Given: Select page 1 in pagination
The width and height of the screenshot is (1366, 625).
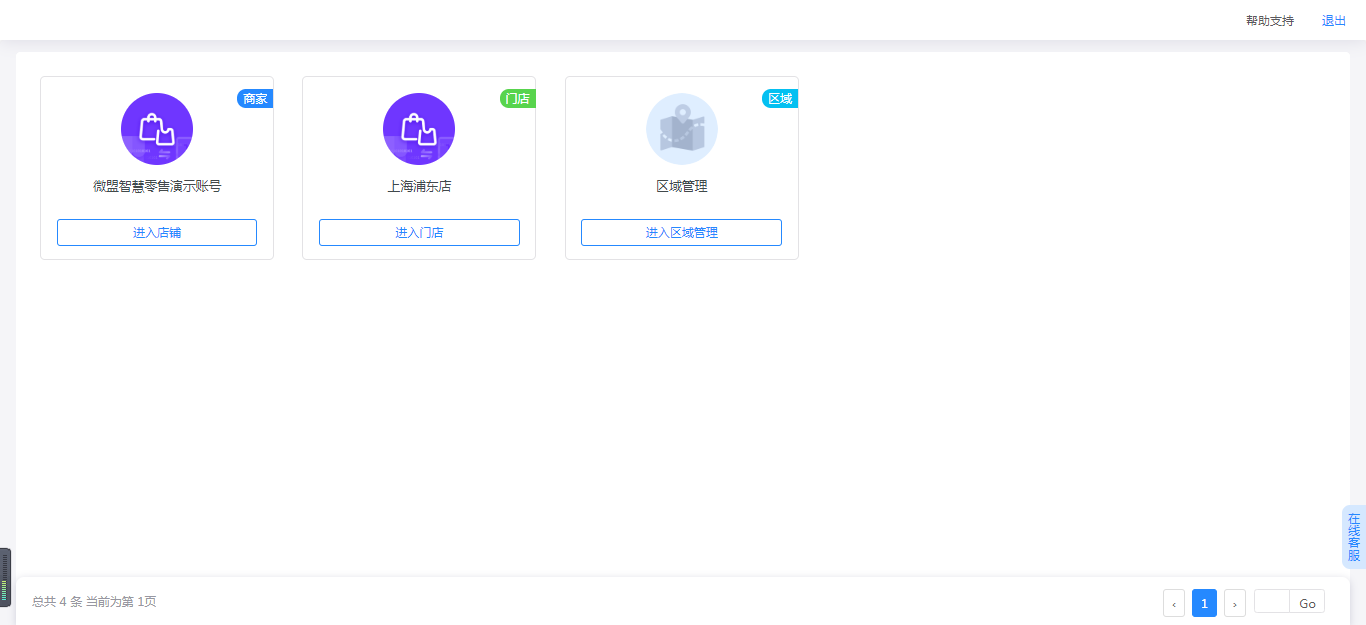Looking at the screenshot, I should 1204,603.
